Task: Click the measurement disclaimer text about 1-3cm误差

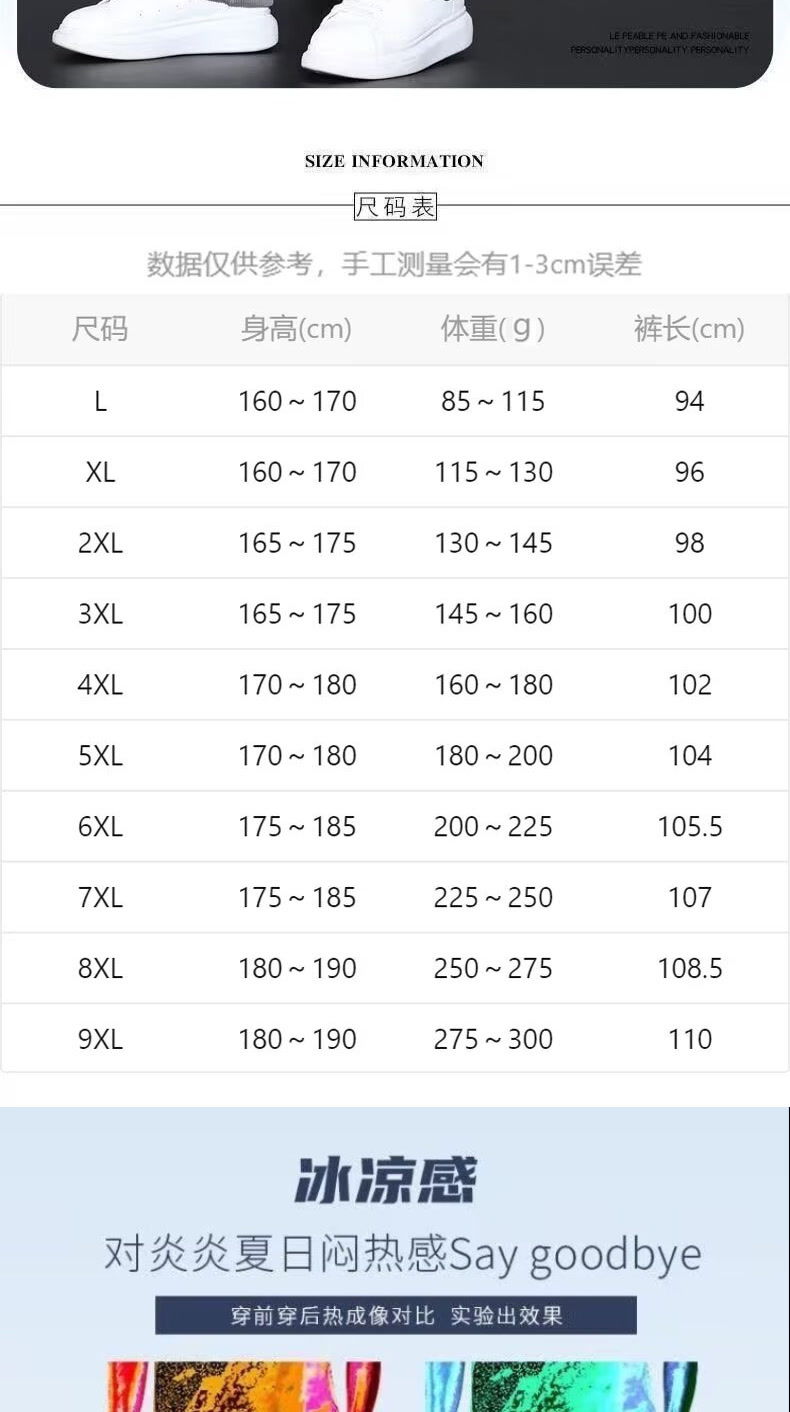Action: (394, 264)
